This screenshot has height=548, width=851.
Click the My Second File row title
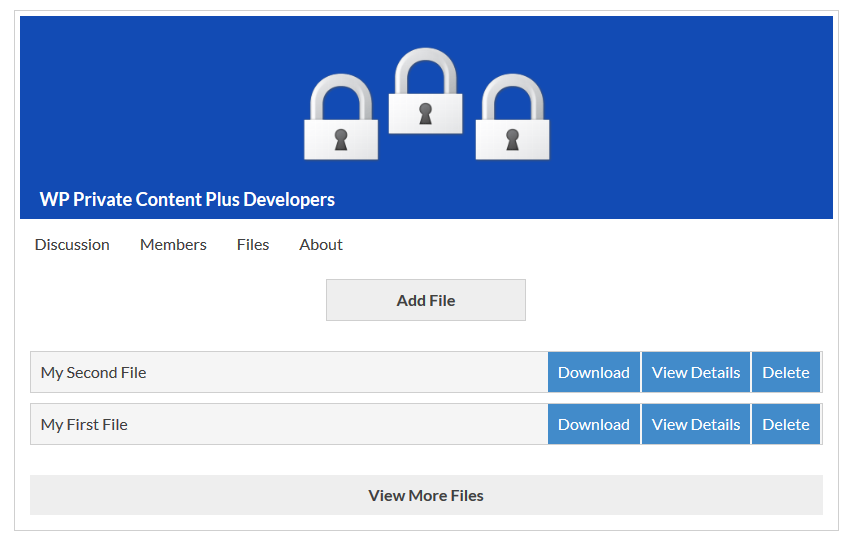pos(93,373)
